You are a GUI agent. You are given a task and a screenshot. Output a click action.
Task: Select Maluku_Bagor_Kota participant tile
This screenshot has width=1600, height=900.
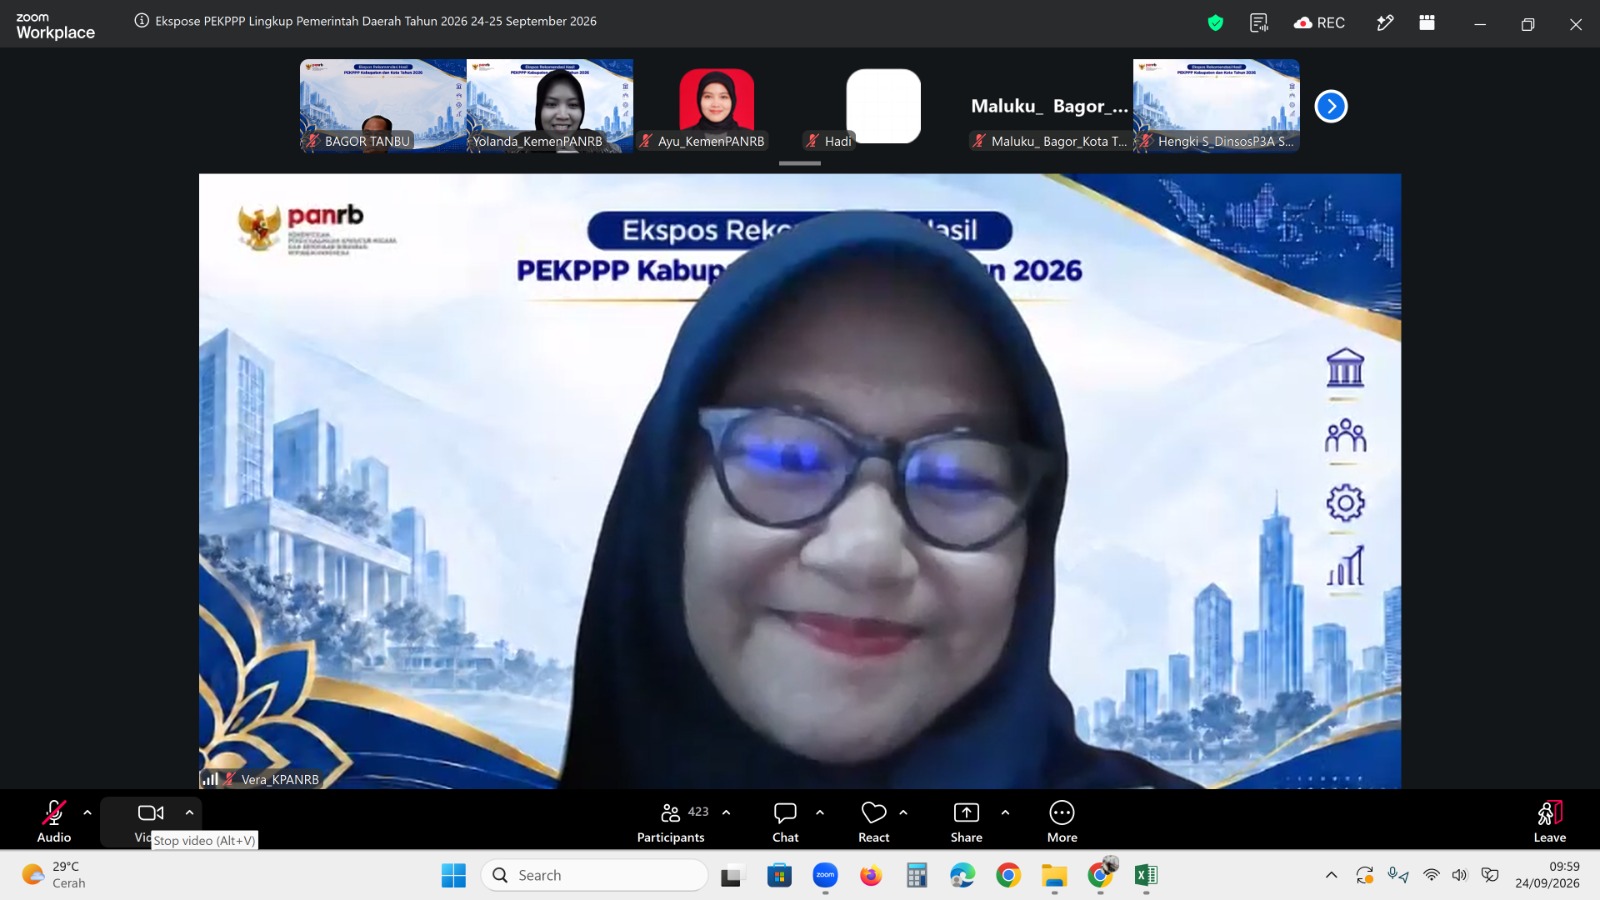tap(1049, 105)
